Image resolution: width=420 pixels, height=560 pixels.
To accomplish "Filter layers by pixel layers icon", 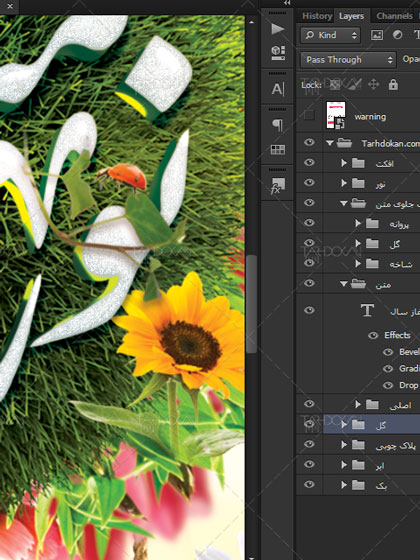I will click(x=377, y=35).
